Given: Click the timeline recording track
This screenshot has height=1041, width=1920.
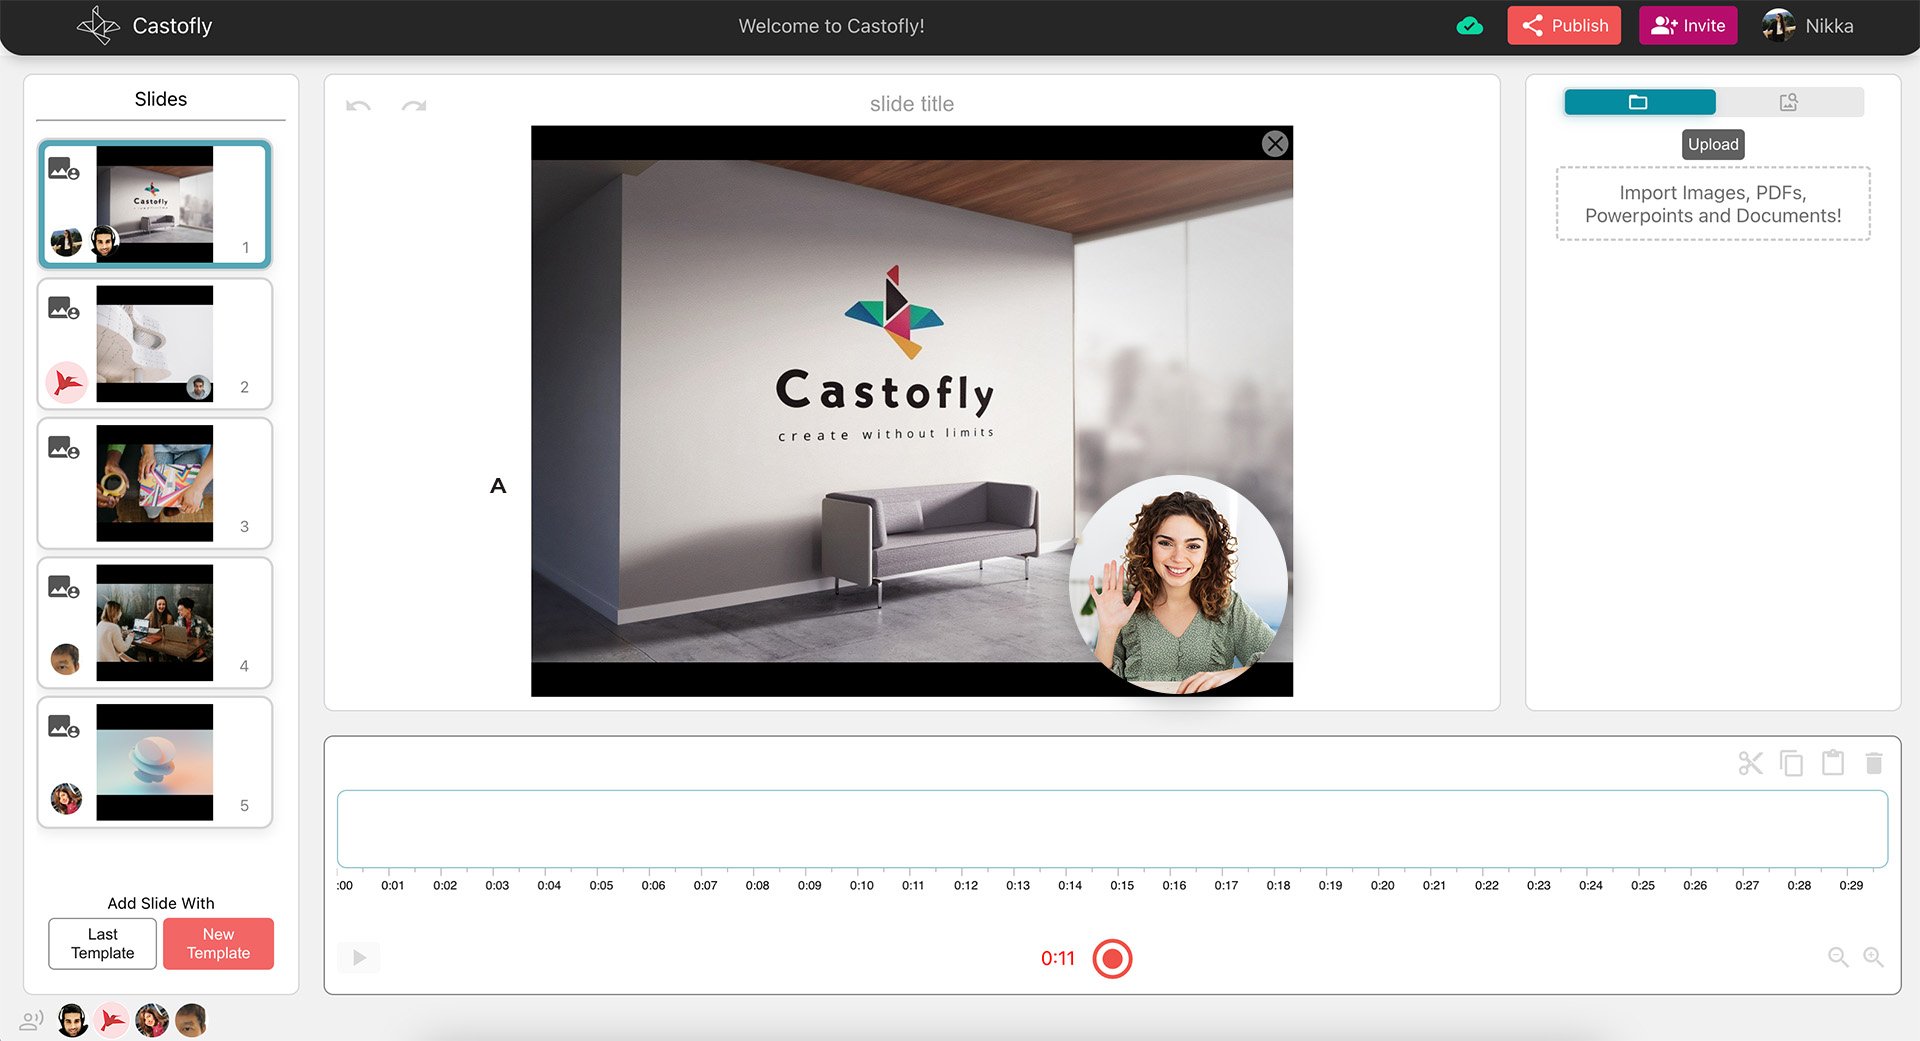Looking at the screenshot, I should tap(1112, 829).
